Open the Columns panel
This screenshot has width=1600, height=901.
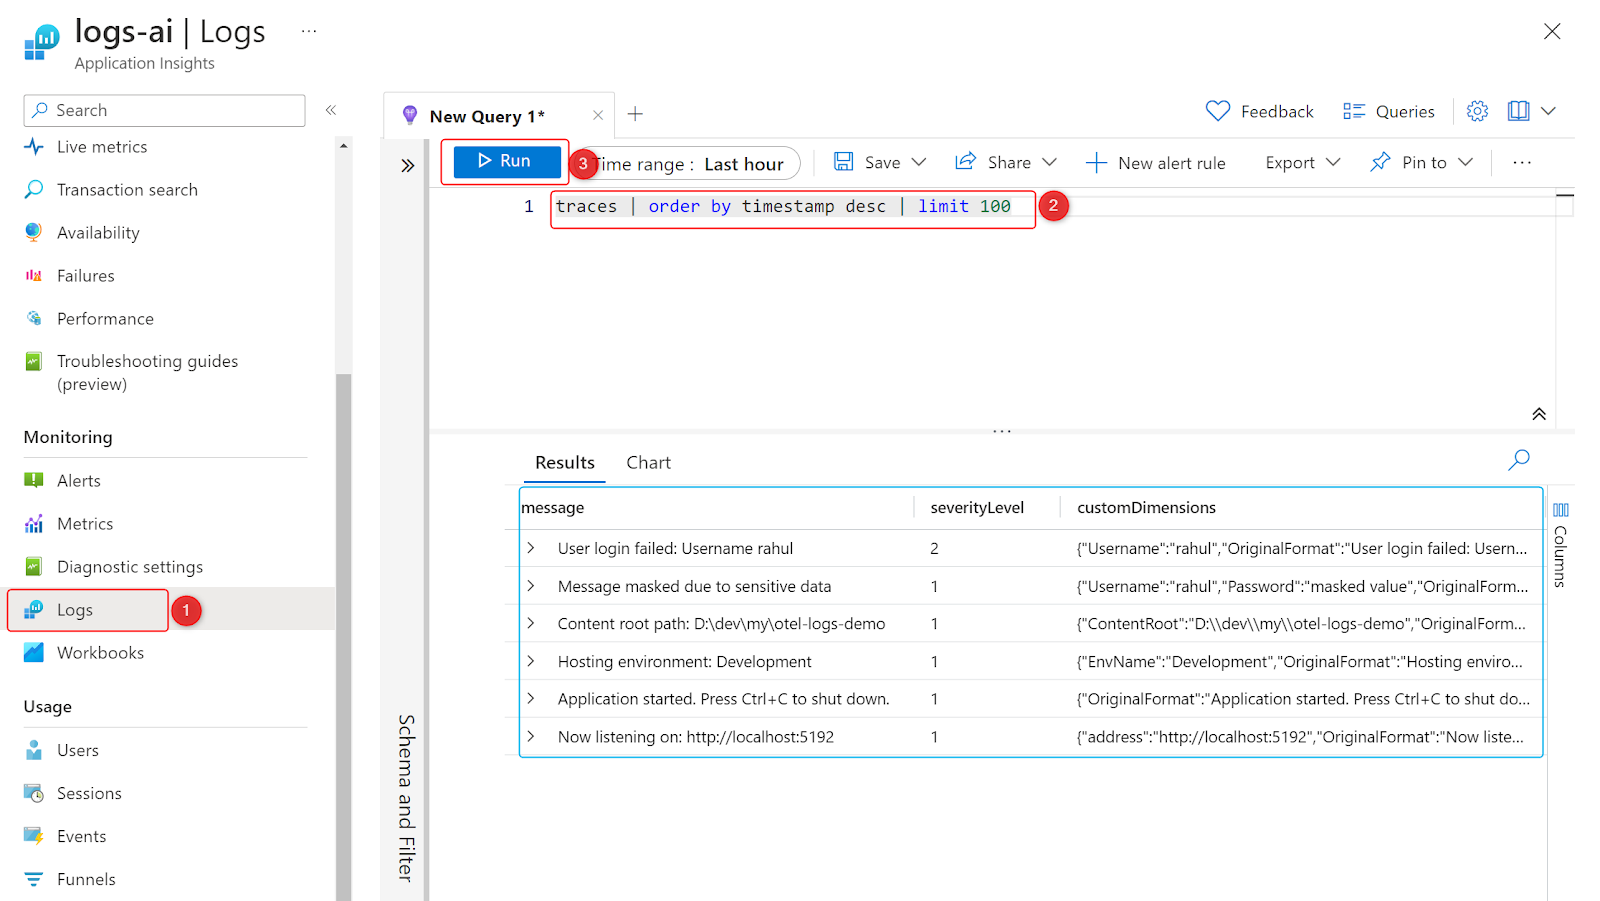(1560, 545)
